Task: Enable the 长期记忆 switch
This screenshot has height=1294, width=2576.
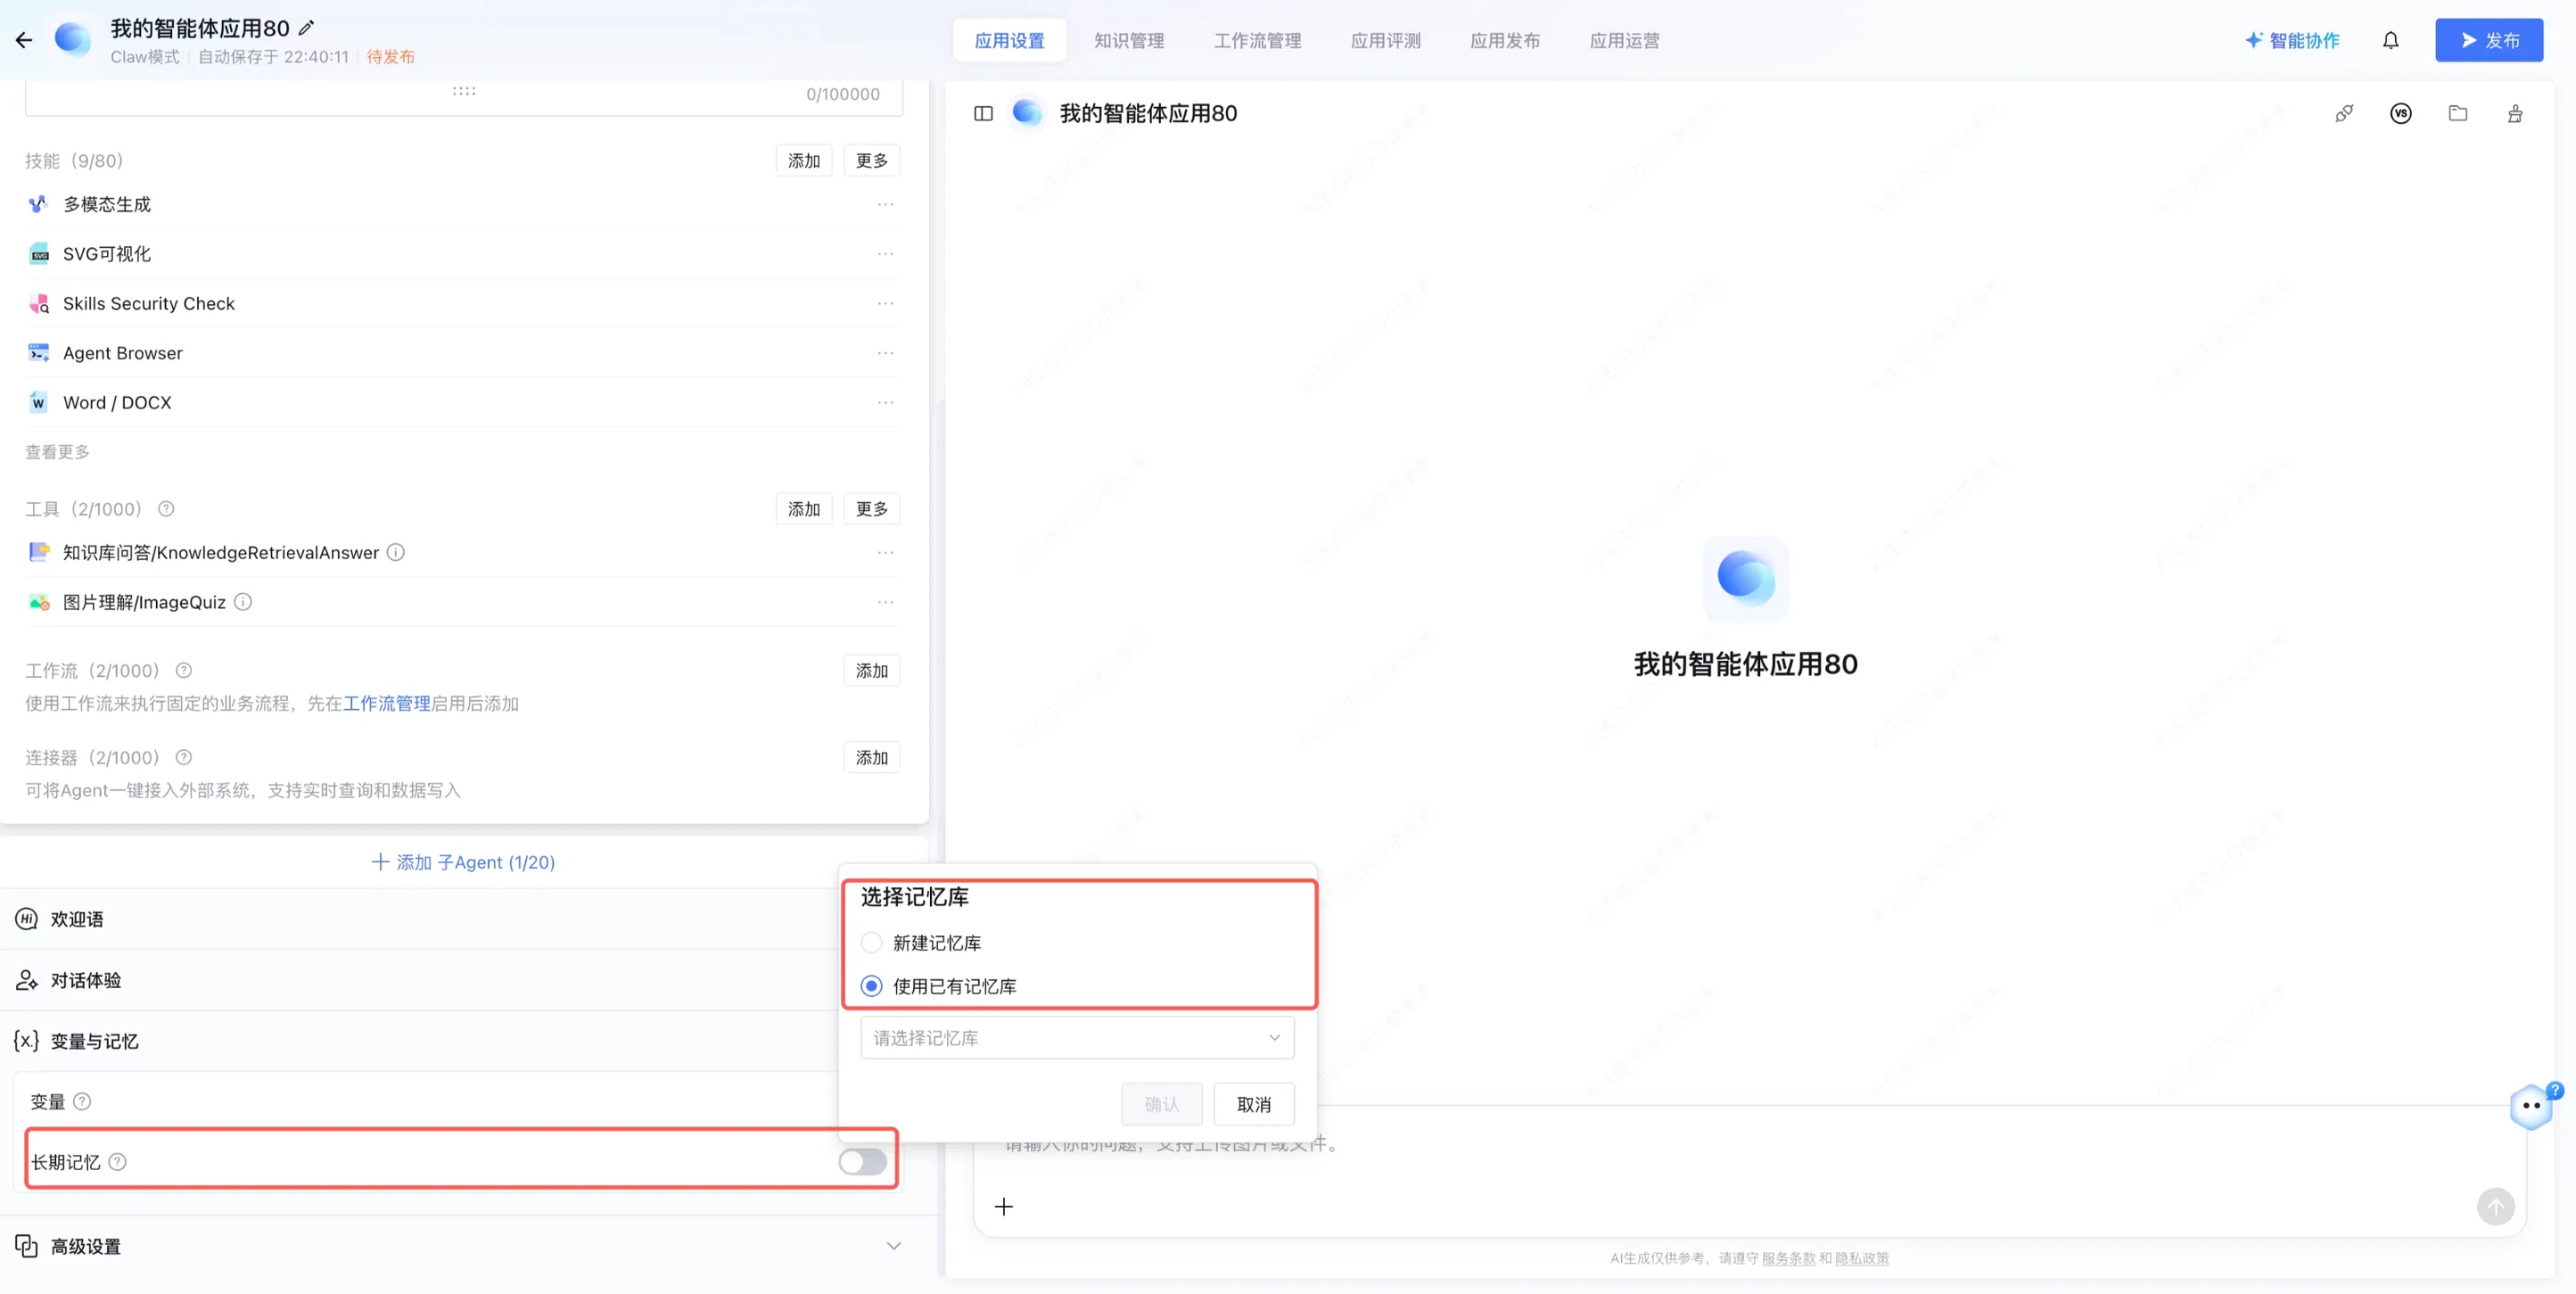Action: [862, 1161]
